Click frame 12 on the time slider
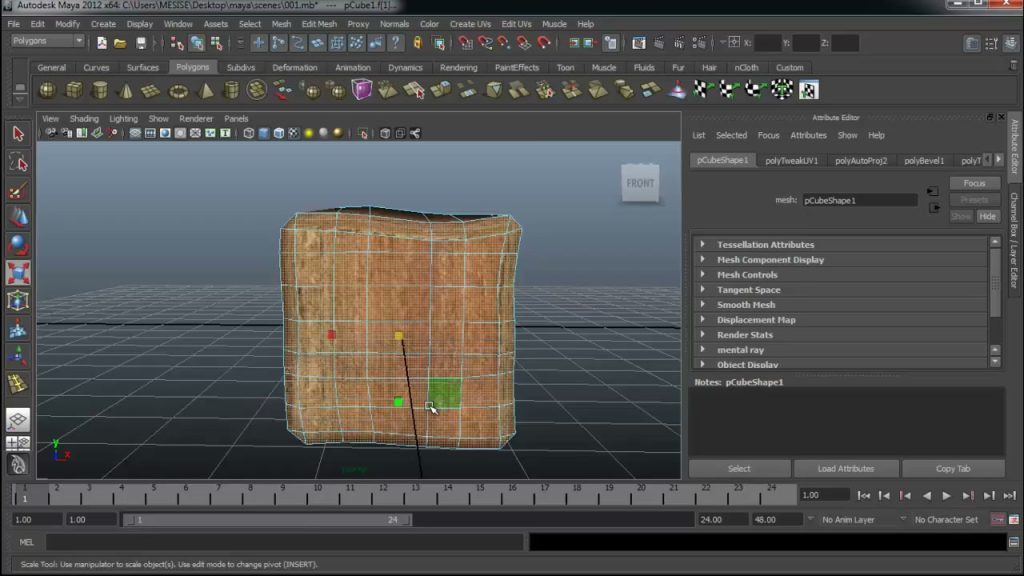Image resolution: width=1024 pixels, height=576 pixels. [383, 494]
